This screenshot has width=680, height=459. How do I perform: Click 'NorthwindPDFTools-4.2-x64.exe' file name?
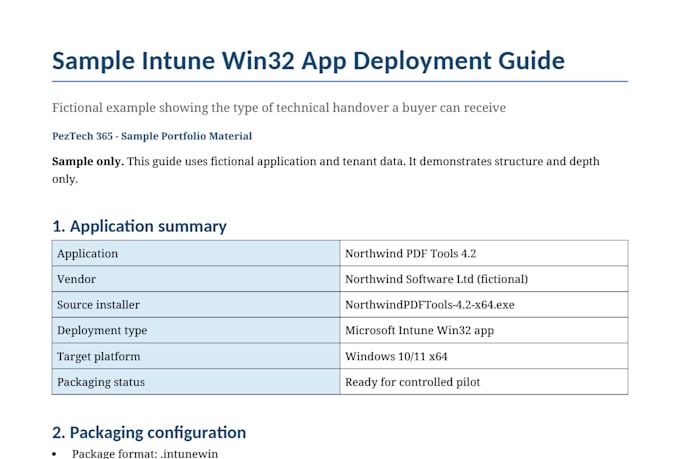pos(430,305)
